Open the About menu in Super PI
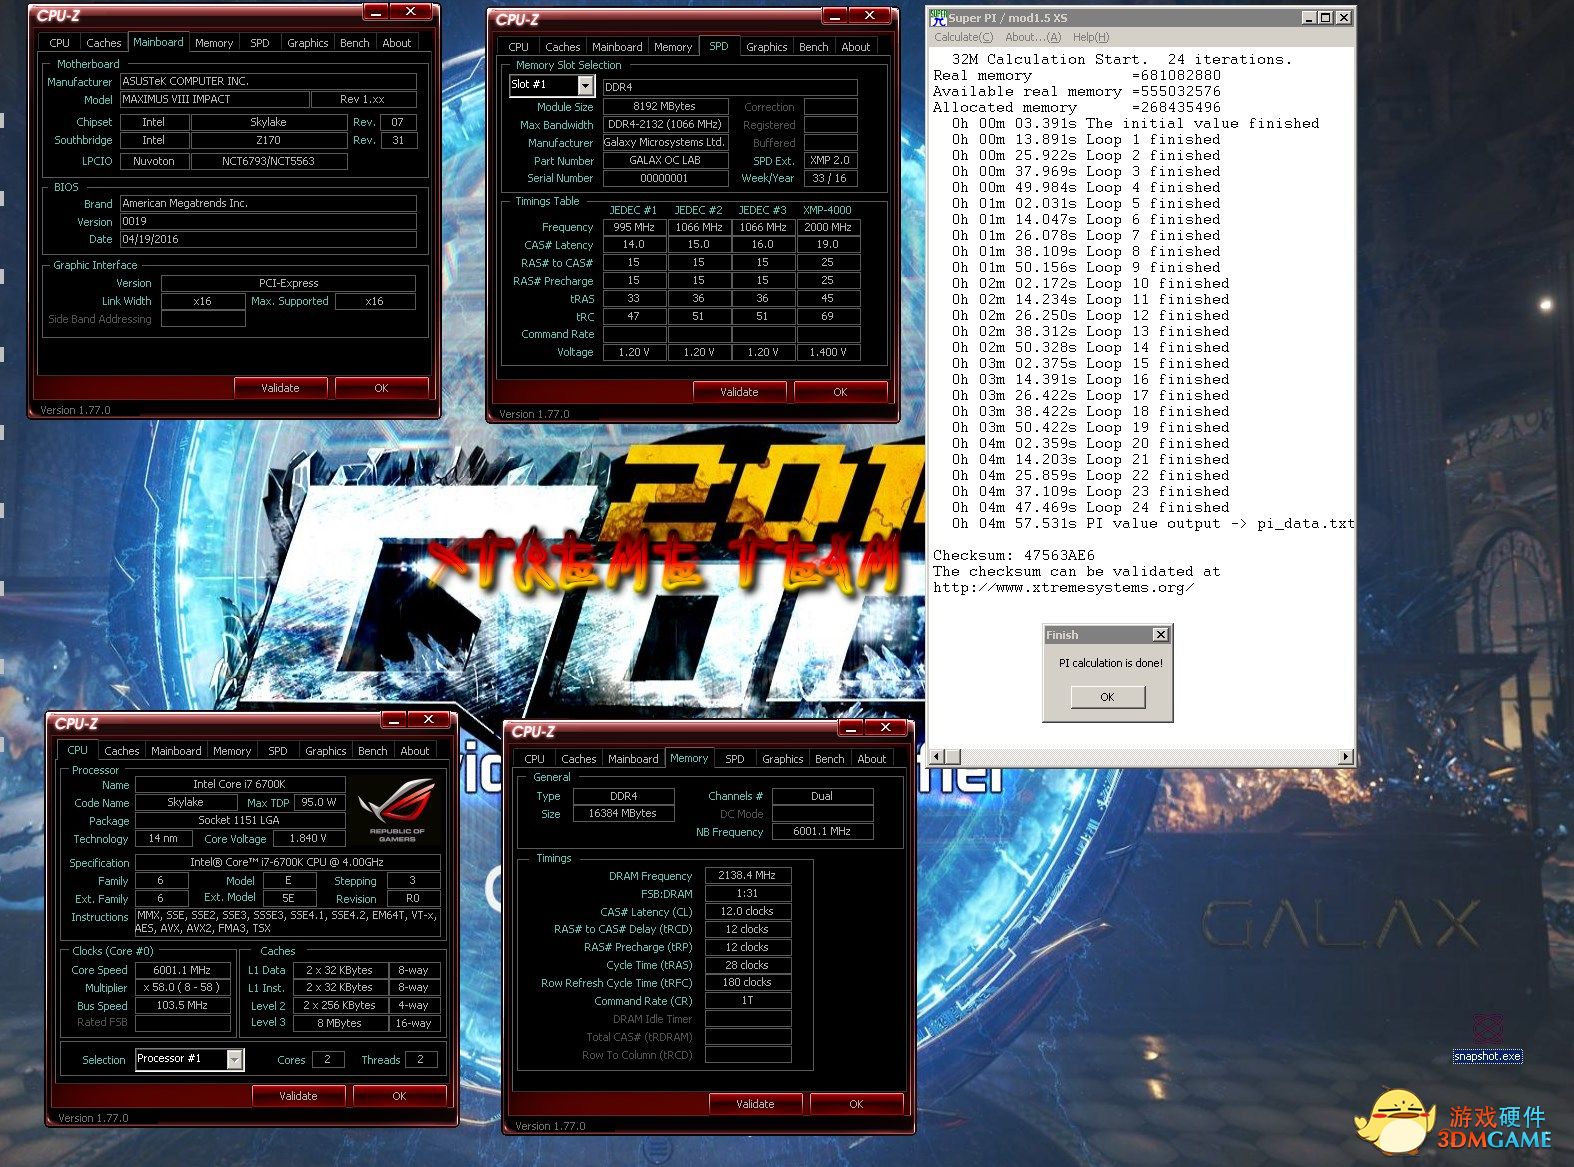This screenshot has height=1167, width=1574. point(1033,37)
